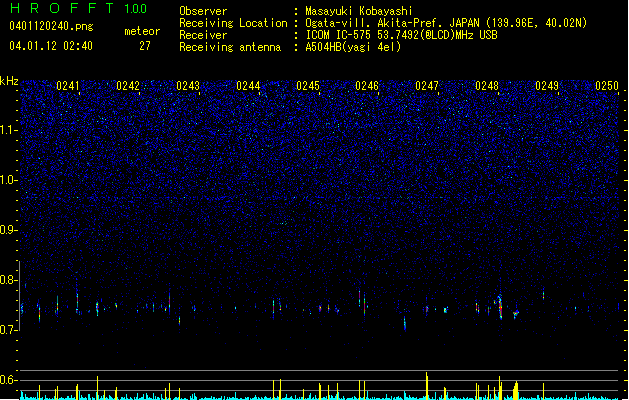The image size is (629, 400).
Task: Click the kHz axis unit label
Action: pos(9,81)
